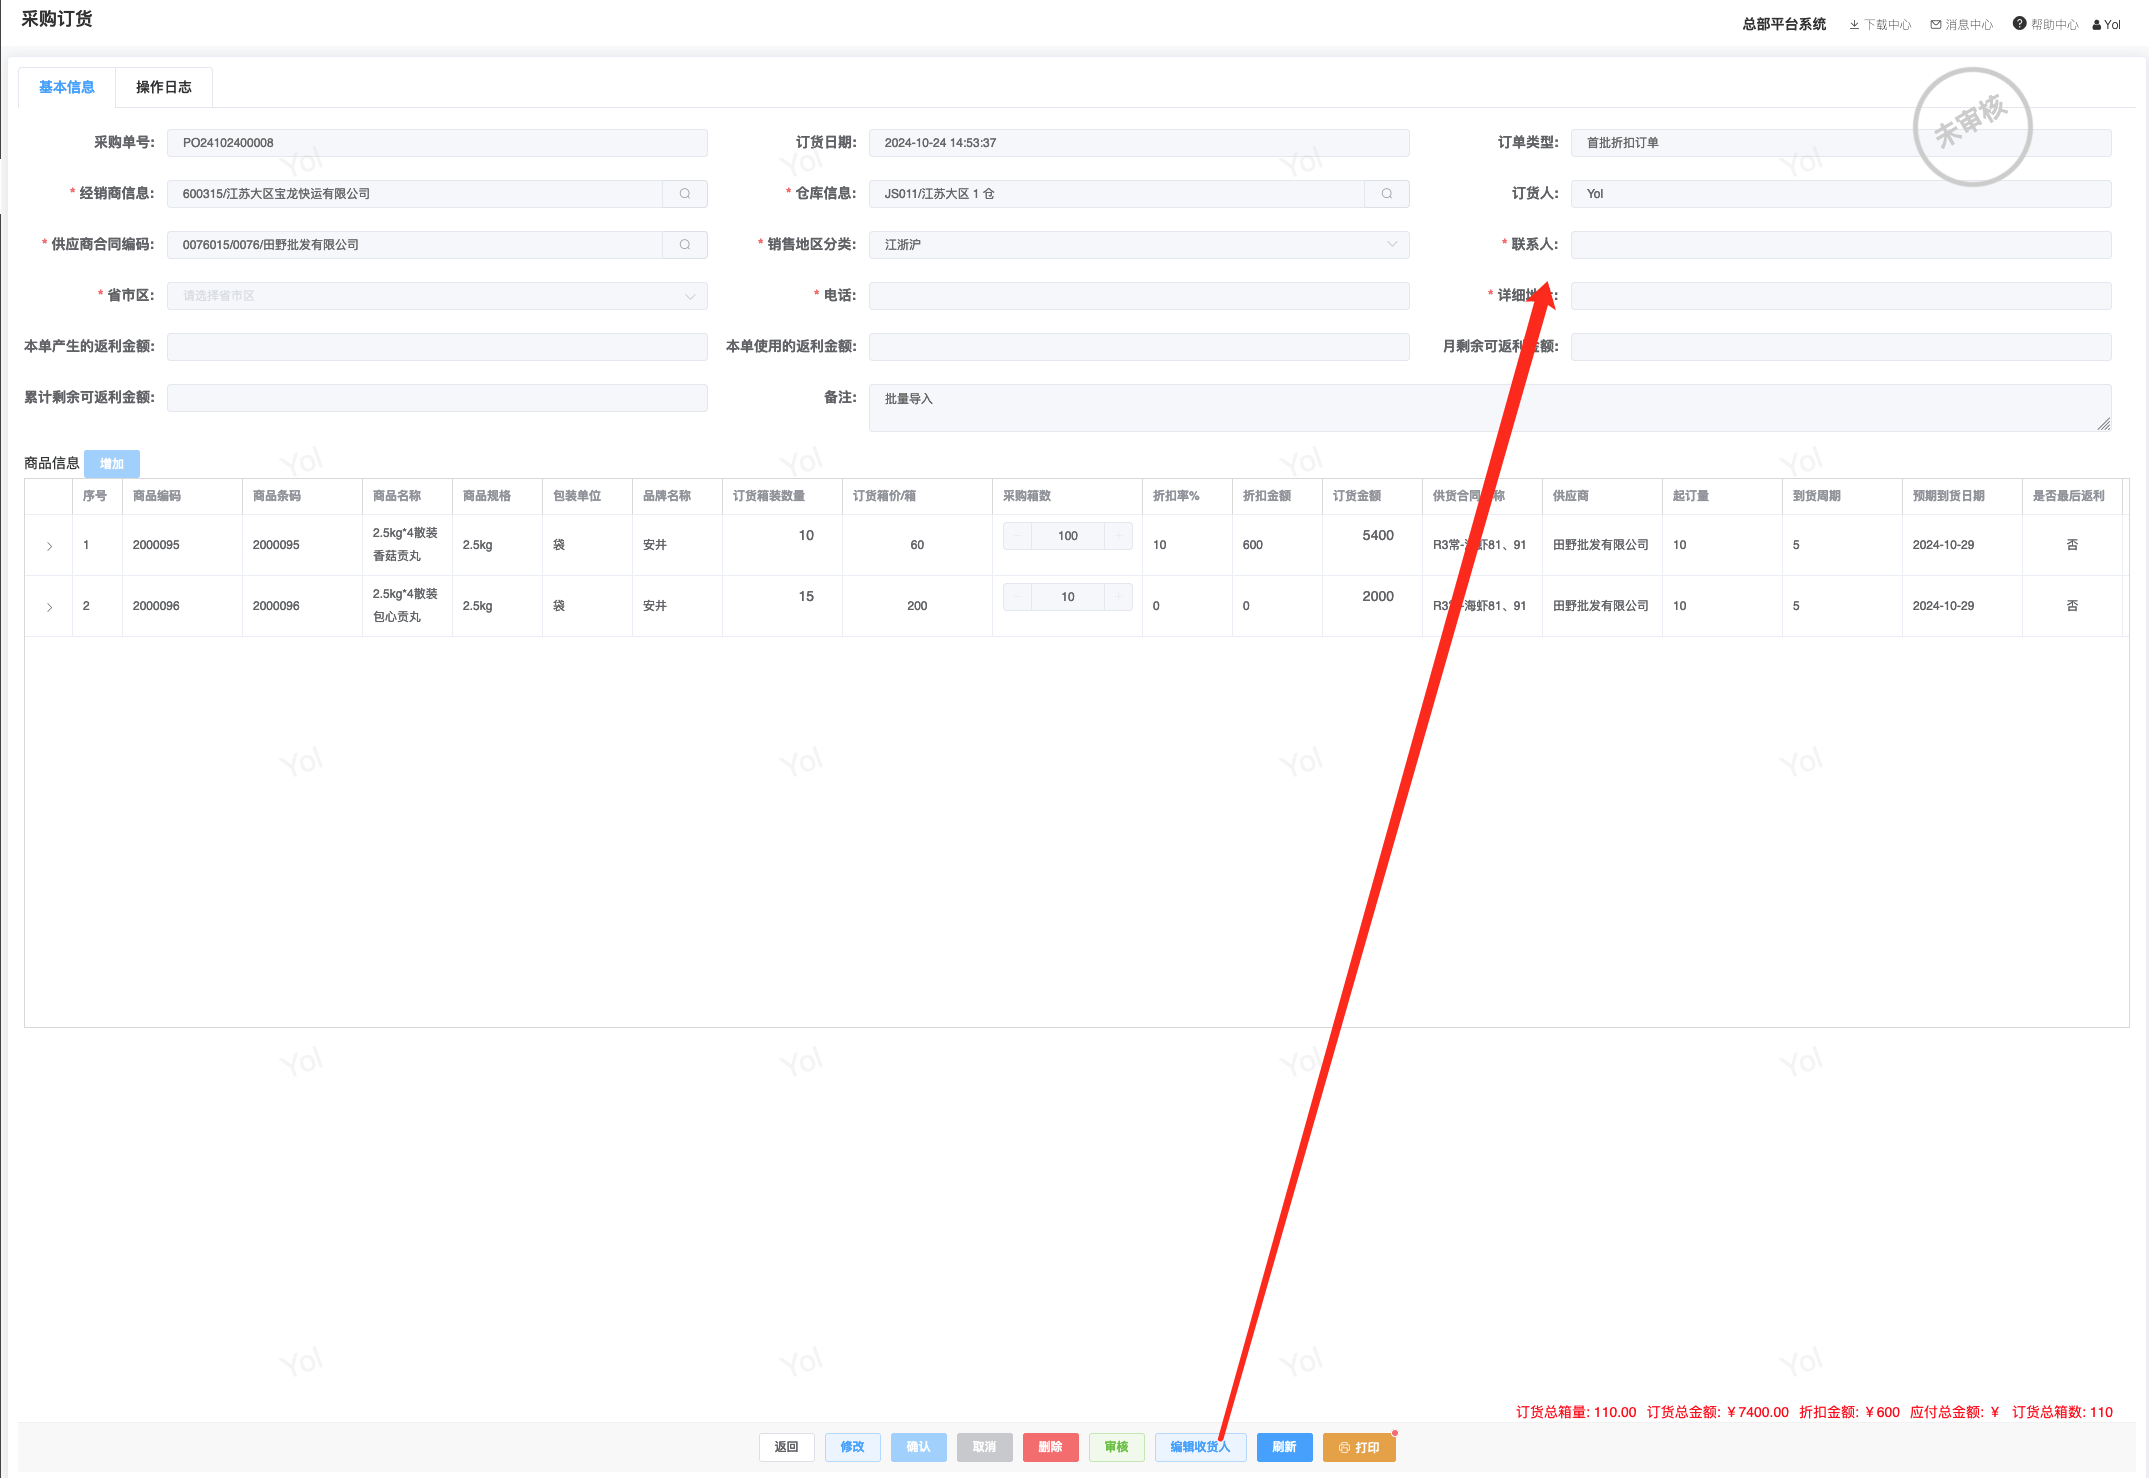Click search icon in 经销商信息 field

pos(685,194)
